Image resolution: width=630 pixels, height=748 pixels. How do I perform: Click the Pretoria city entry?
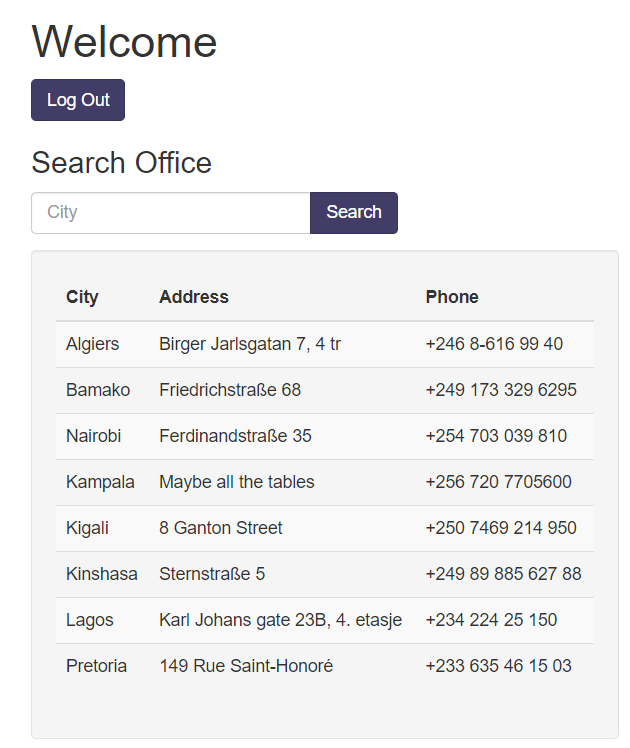96,666
